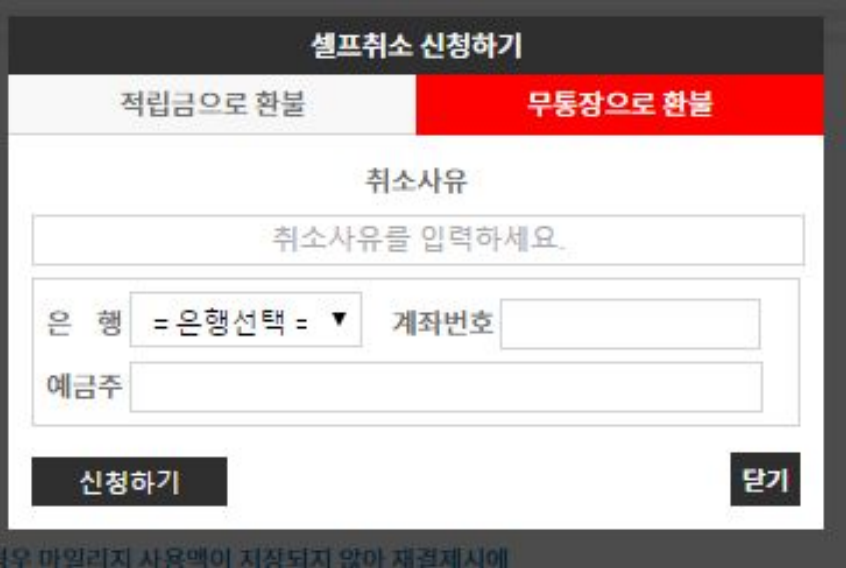This screenshot has height=568, width=846.
Task: Switch to the 적립금으로 환불 tab
Action: click(212, 104)
